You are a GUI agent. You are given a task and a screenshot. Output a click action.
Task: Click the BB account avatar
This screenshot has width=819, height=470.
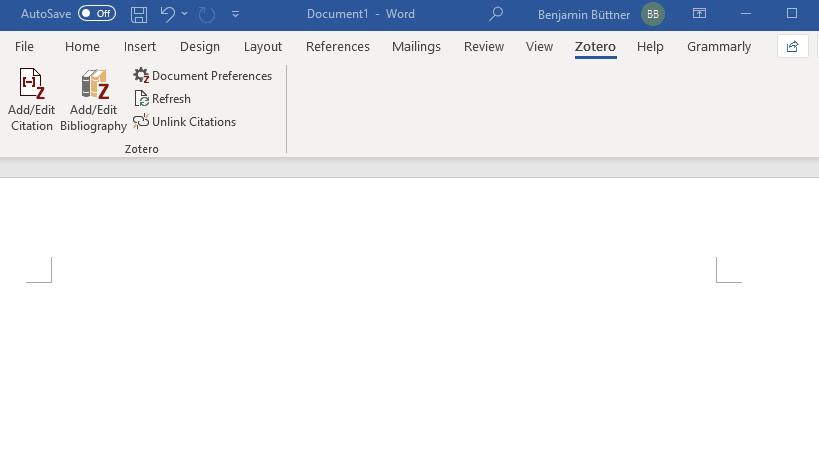click(653, 14)
